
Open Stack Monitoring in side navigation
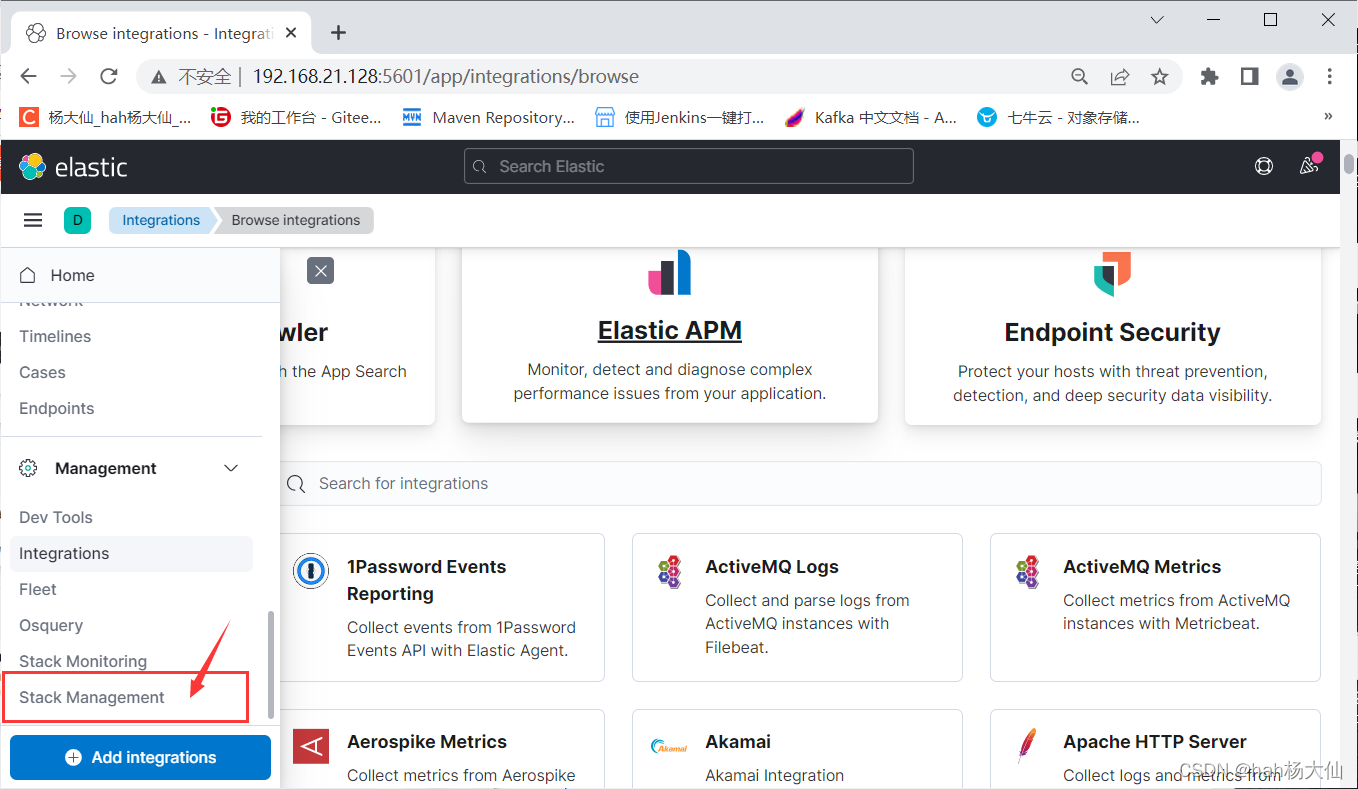(x=83, y=661)
